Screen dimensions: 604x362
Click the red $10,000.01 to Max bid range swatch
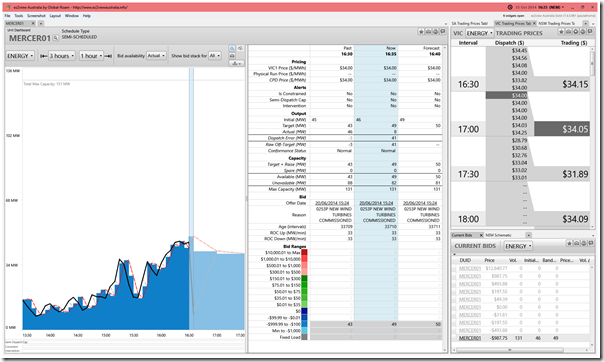(304, 253)
